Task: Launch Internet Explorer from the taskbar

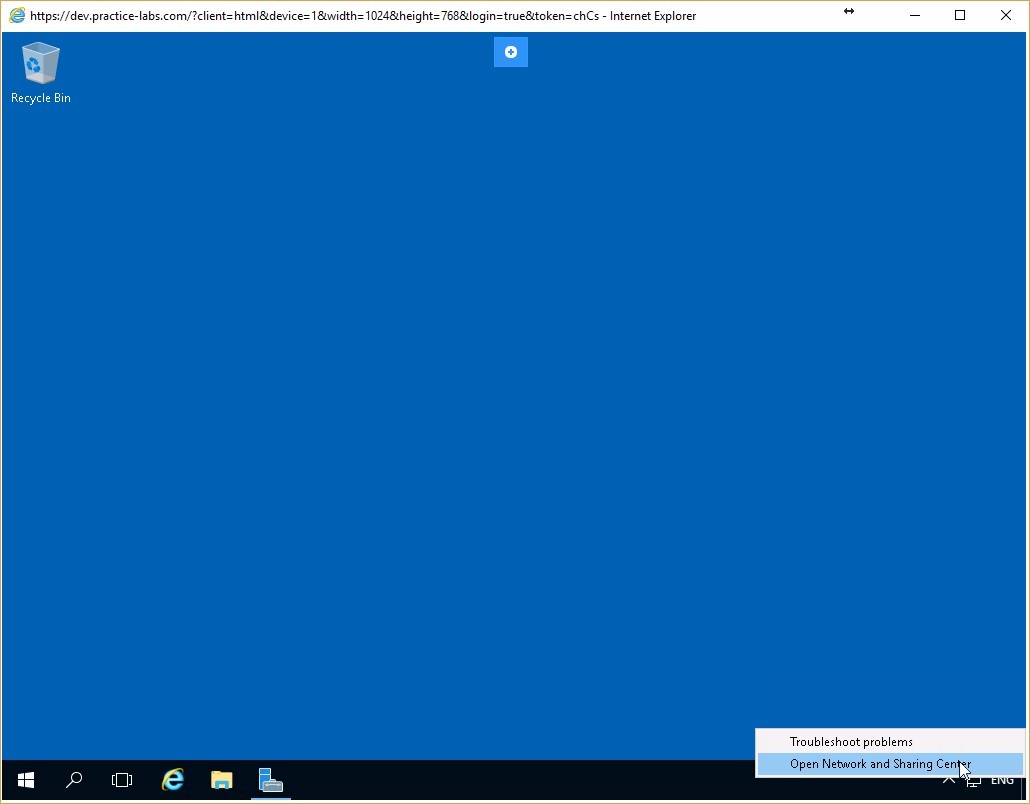Action: 172,780
